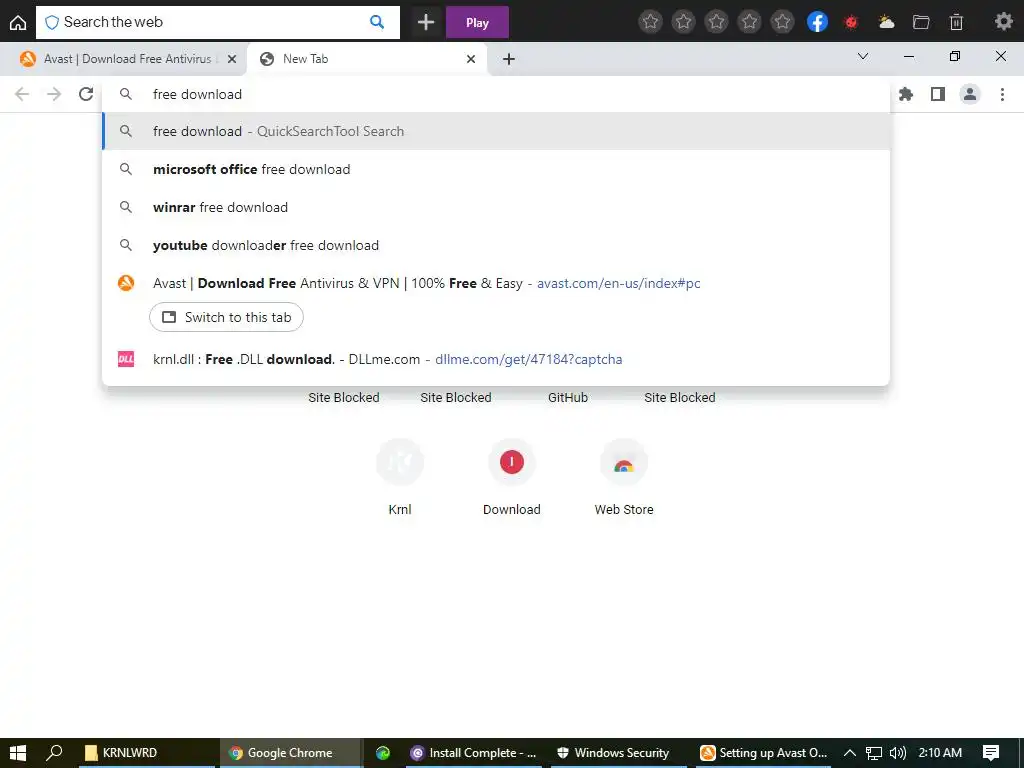Screen dimensions: 1024x768
Task: Open toolbar settings gear icon
Action: (1003, 22)
